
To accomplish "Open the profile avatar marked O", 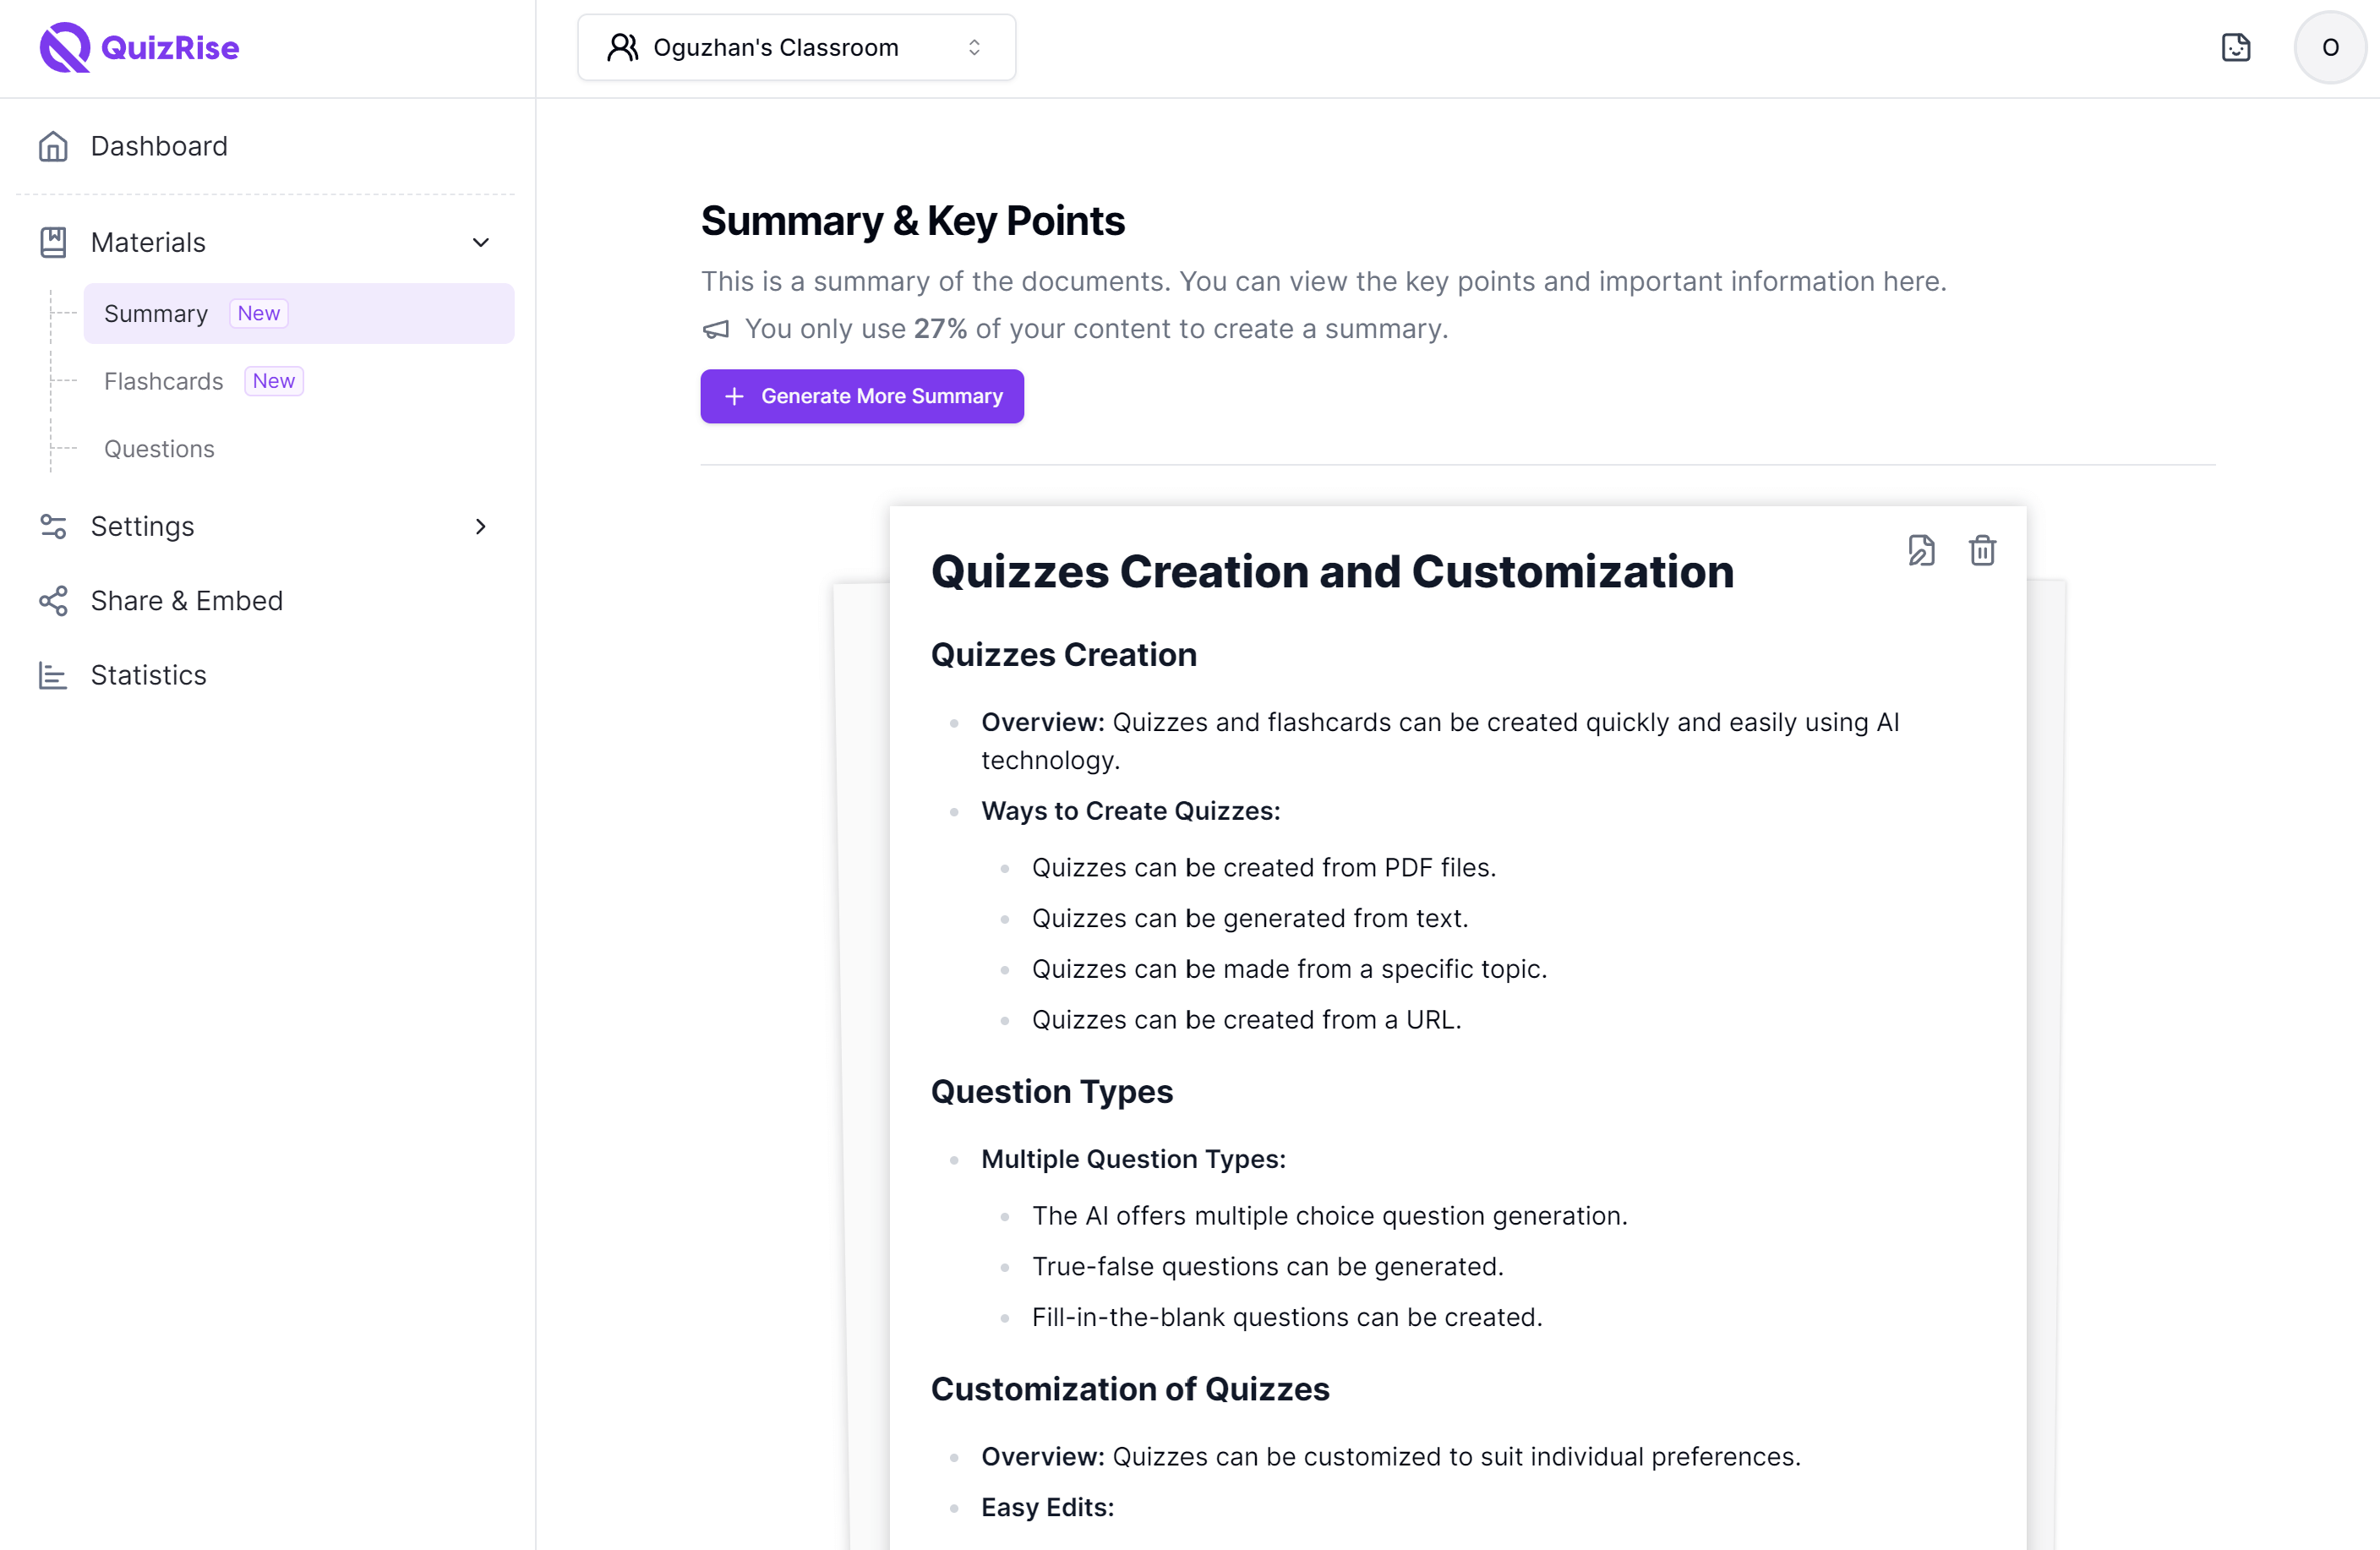I will 2329,47.
